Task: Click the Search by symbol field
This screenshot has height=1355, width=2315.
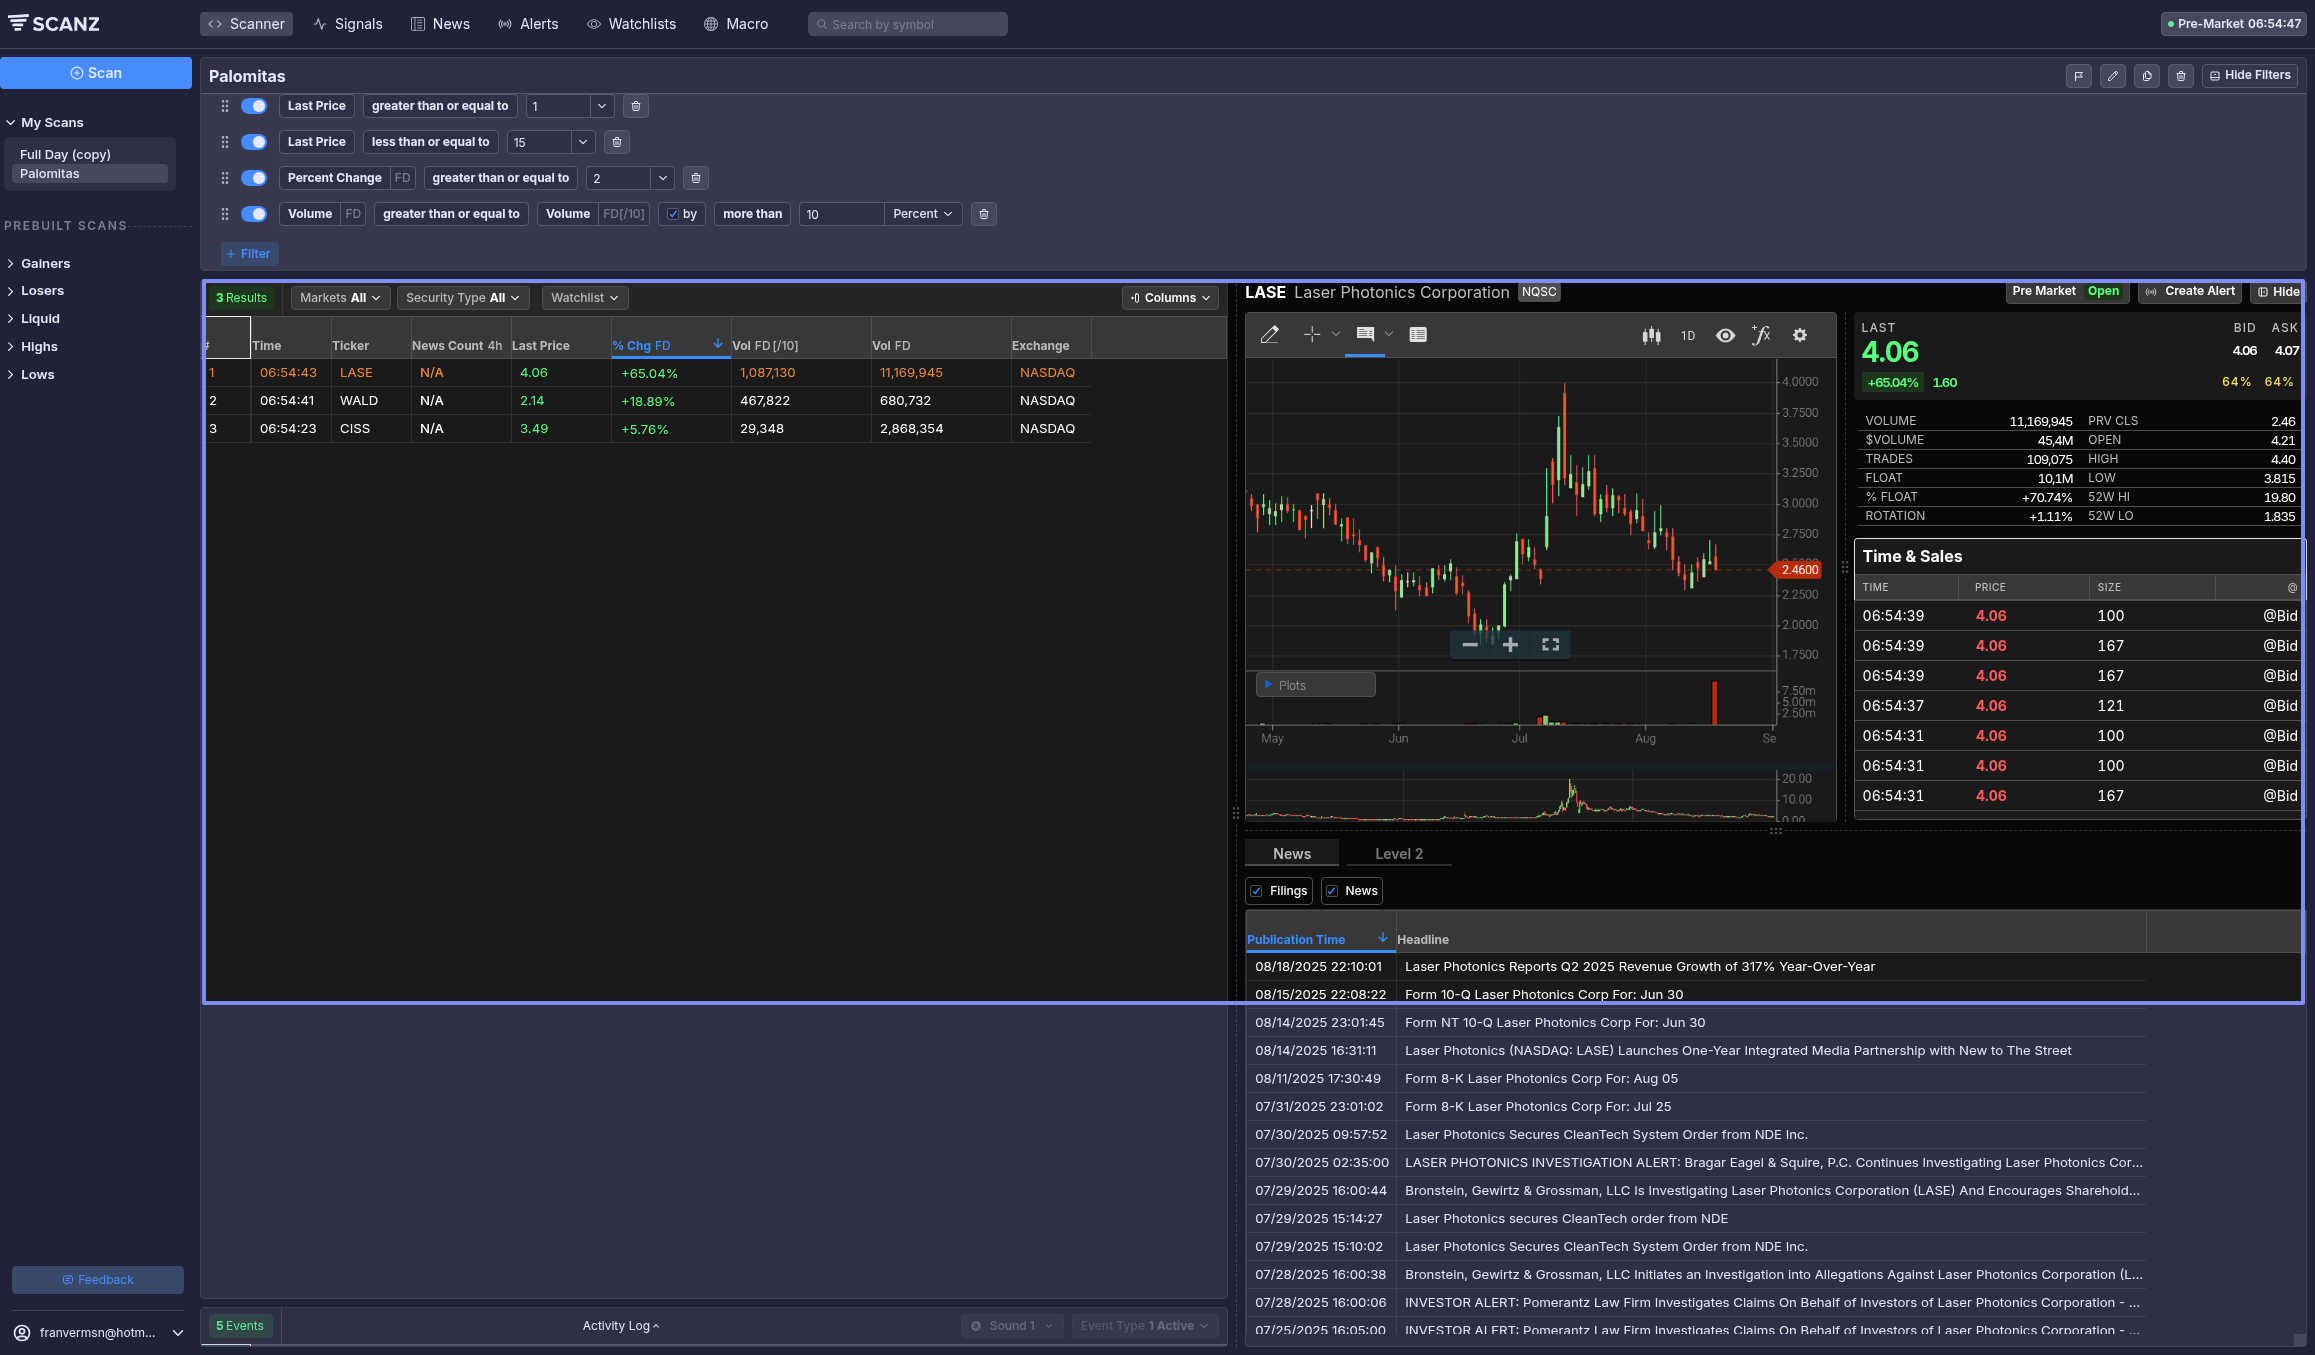Action: (907, 24)
